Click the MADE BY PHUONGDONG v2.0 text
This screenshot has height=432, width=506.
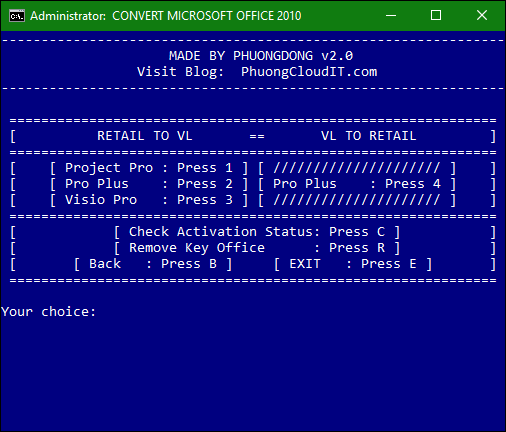[x=261, y=56]
